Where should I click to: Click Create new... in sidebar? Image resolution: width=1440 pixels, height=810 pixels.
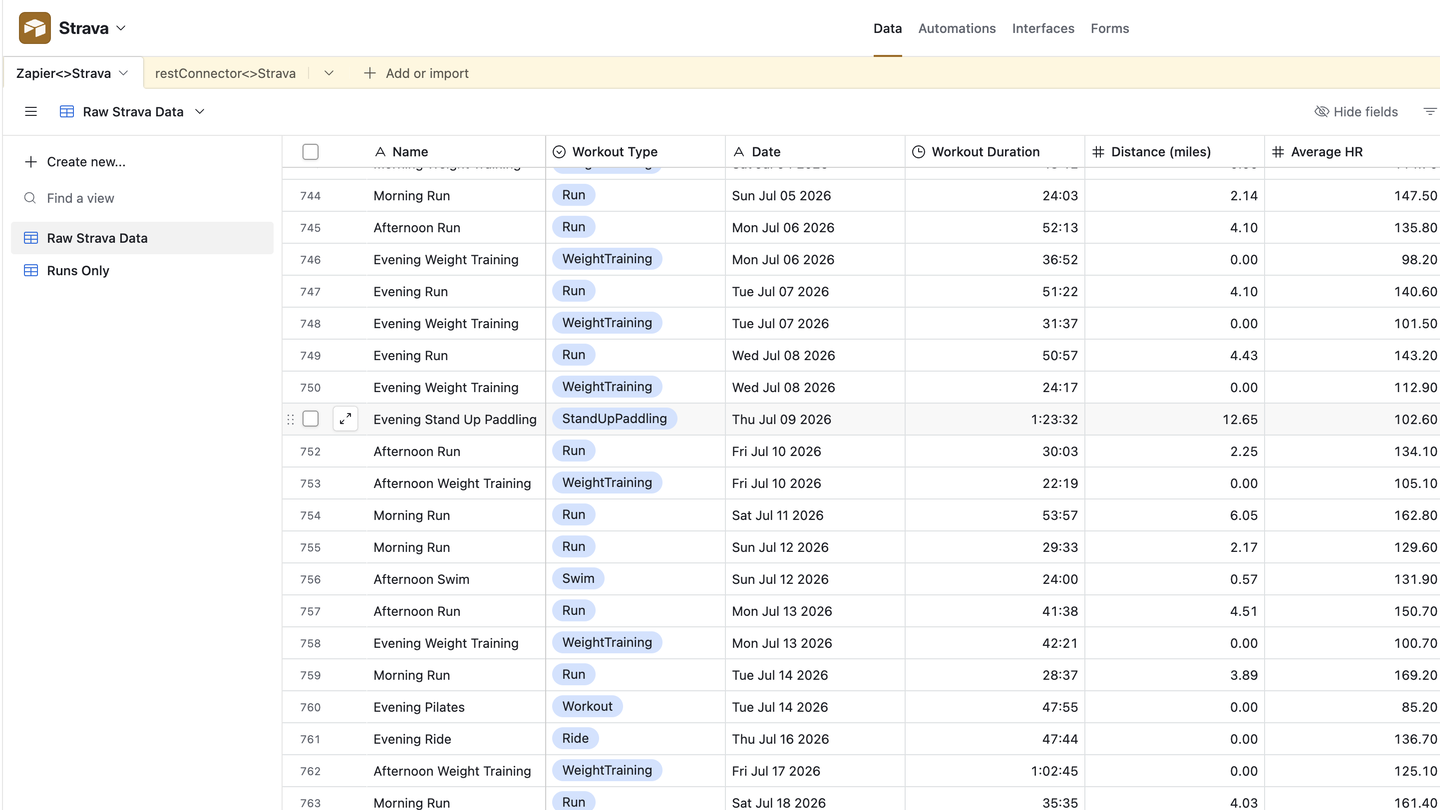tap(75, 162)
